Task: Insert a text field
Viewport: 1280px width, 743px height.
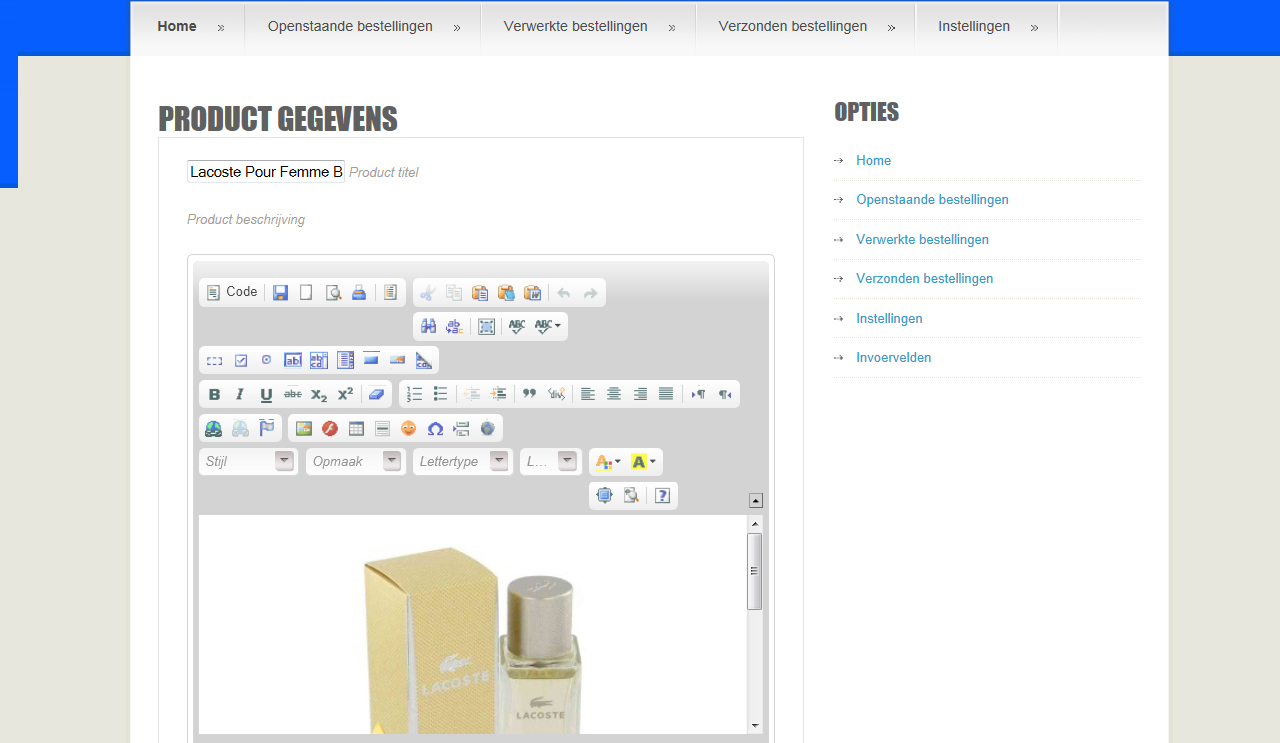Action: pos(293,360)
